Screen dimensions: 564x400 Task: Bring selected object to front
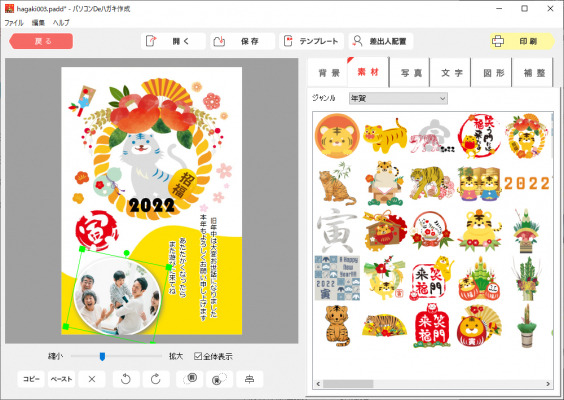[190, 379]
